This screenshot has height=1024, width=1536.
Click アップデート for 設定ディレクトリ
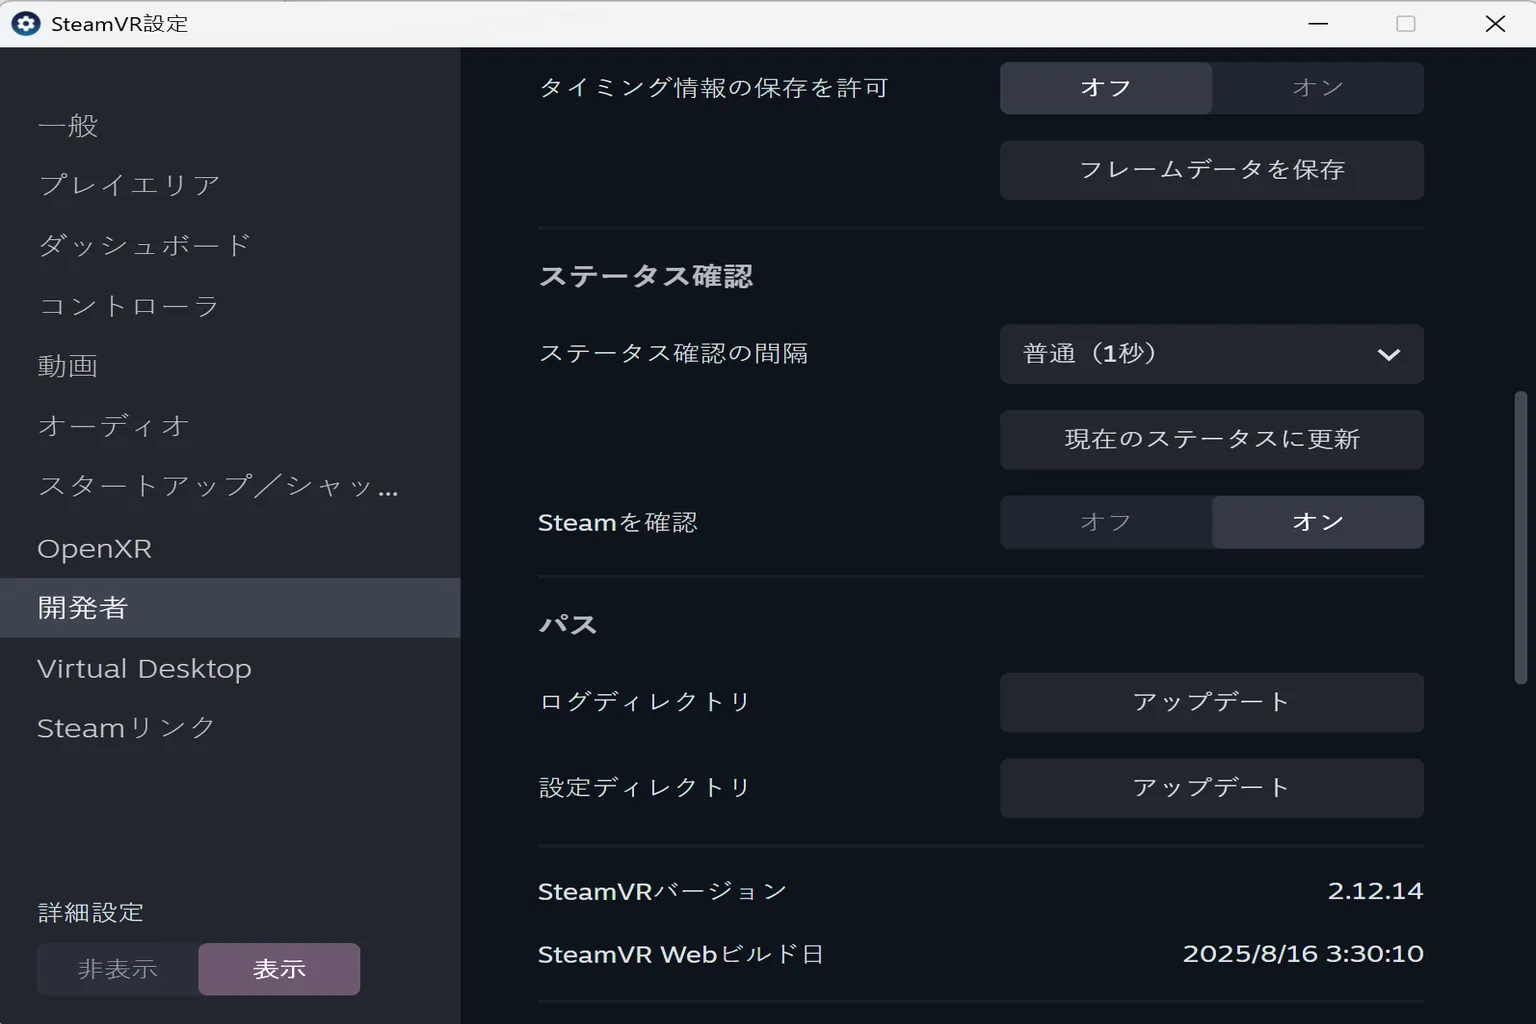[x=1212, y=788]
